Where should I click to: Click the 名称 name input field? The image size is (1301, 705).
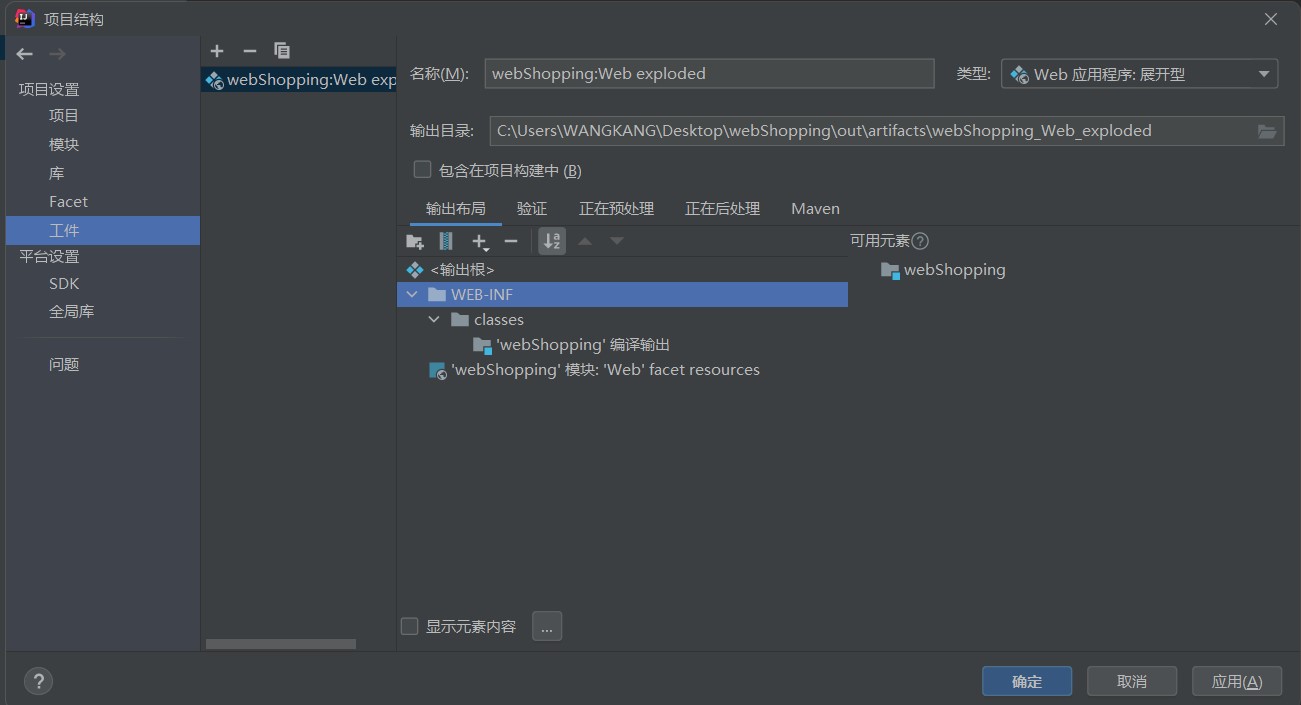[709, 73]
